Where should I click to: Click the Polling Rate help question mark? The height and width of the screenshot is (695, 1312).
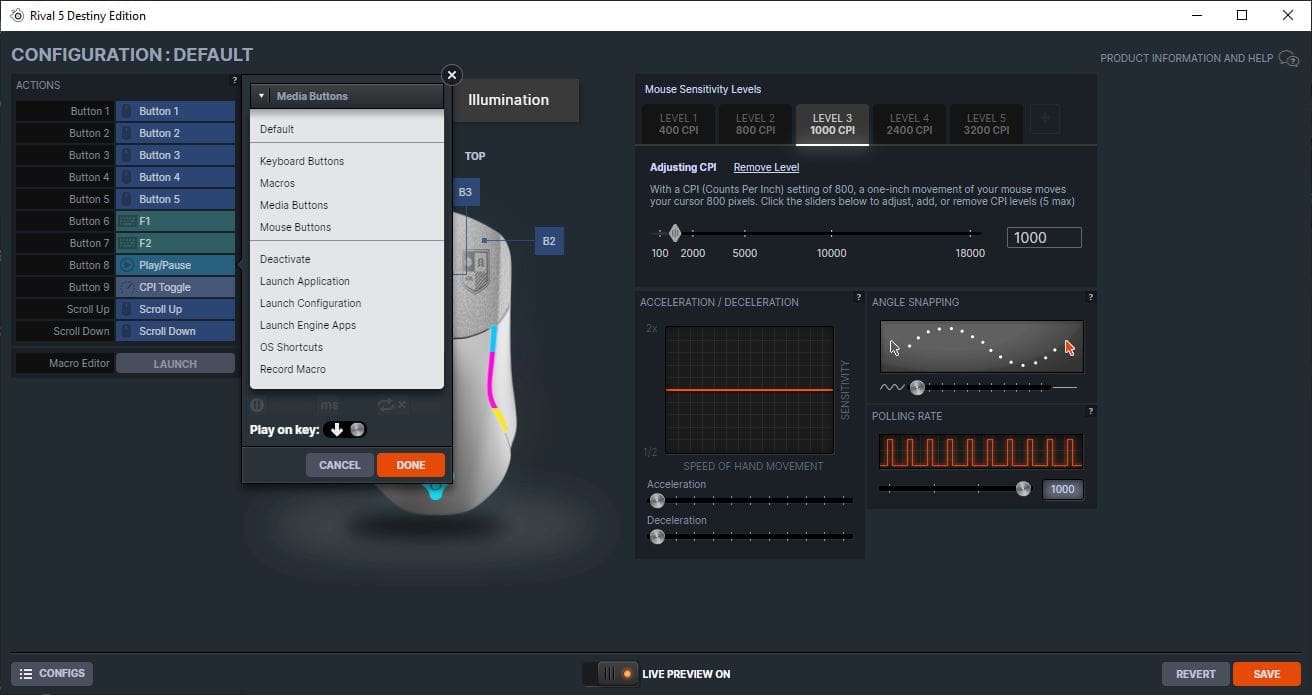[x=1090, y=411]
